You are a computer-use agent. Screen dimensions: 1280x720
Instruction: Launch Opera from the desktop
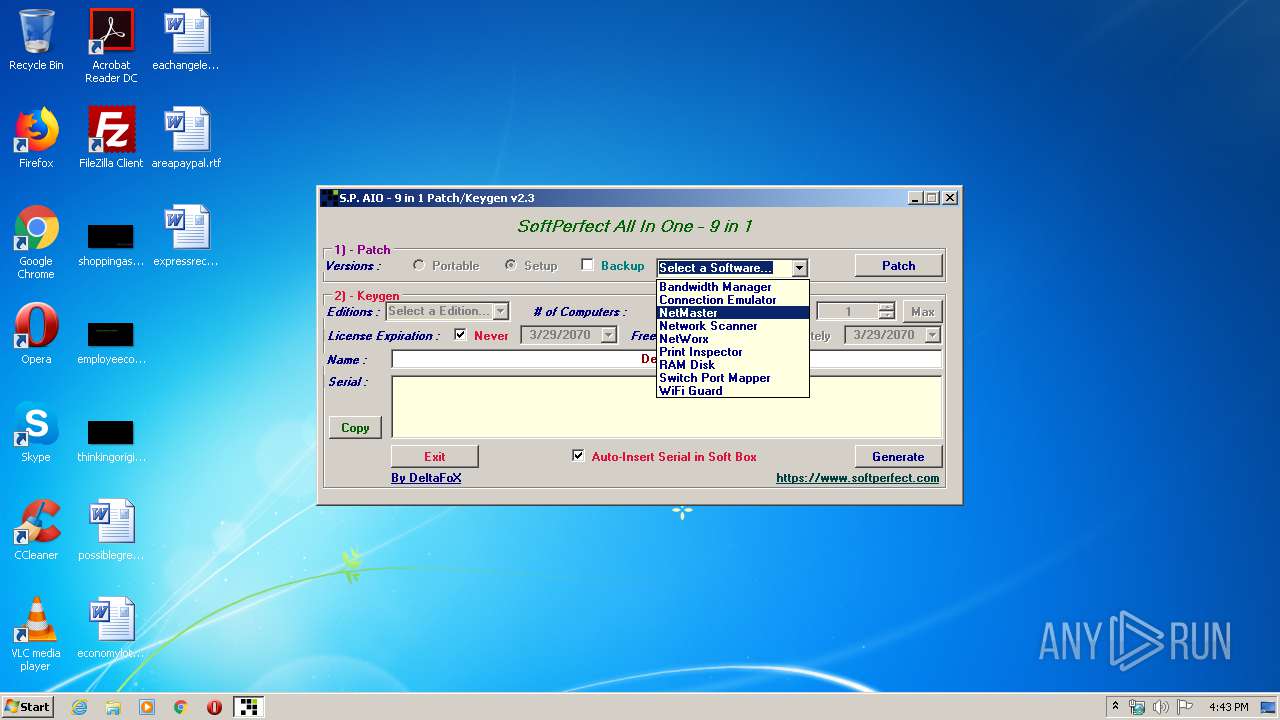pos(36,334)
